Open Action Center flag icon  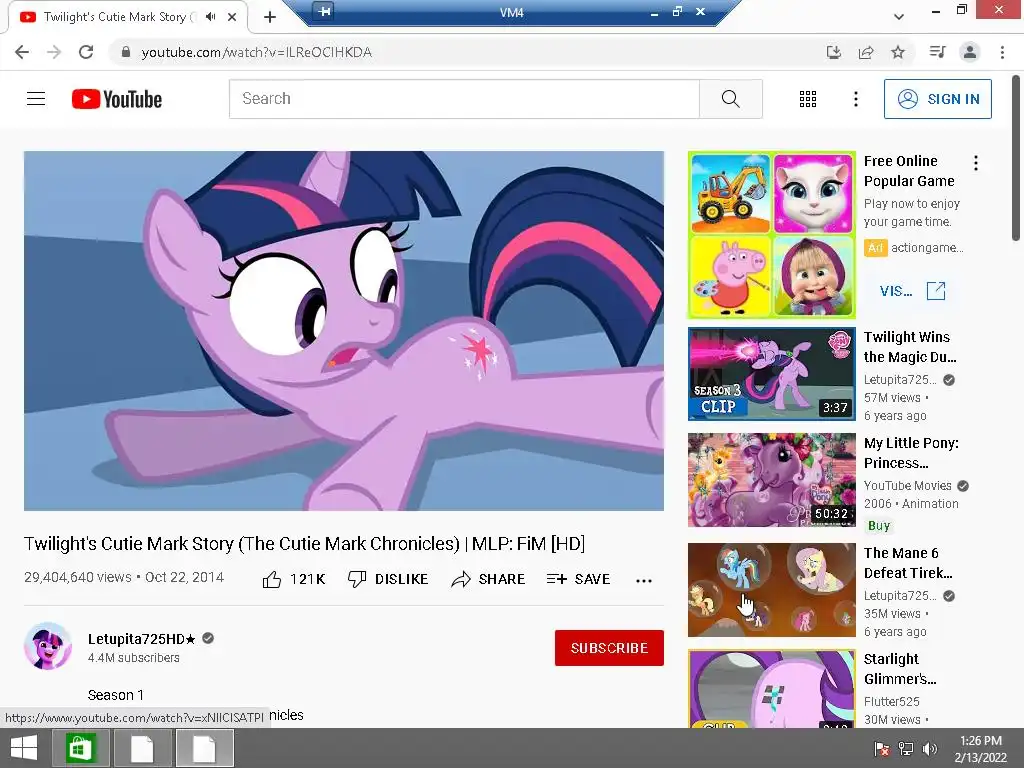(x=882, y=749)
